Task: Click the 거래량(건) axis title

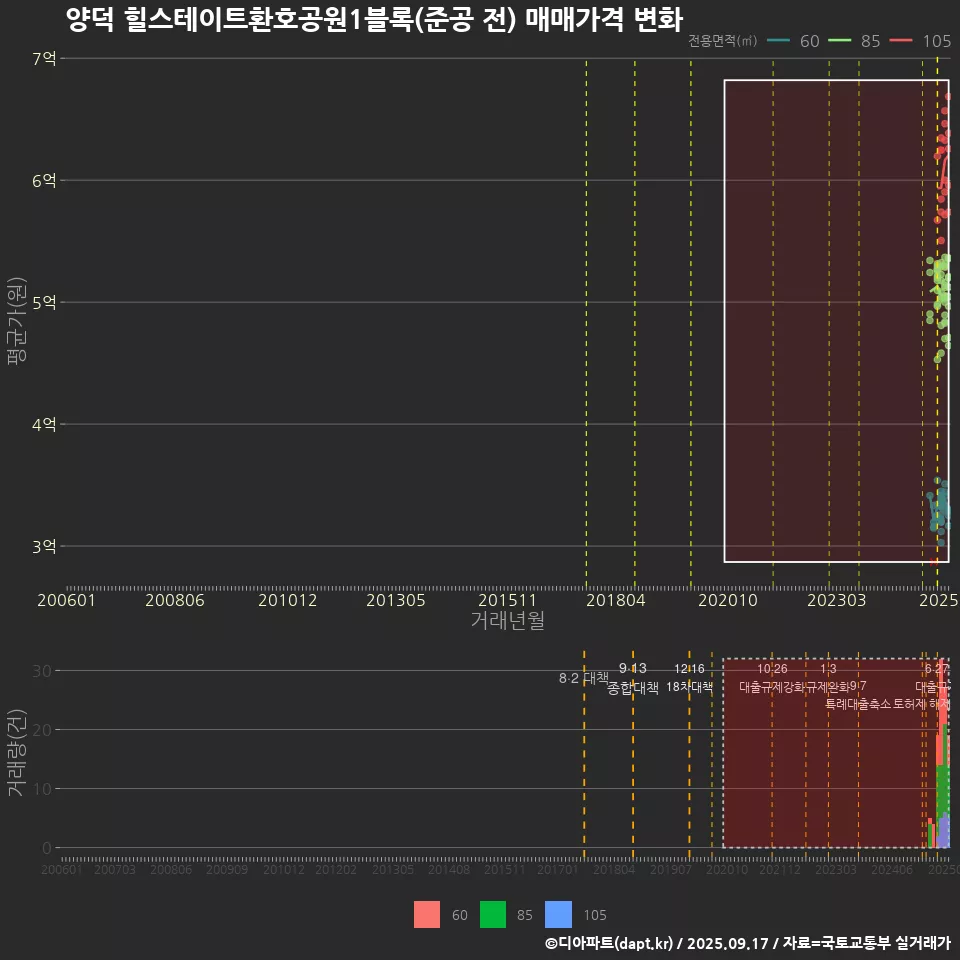Action: pos(17,753)
